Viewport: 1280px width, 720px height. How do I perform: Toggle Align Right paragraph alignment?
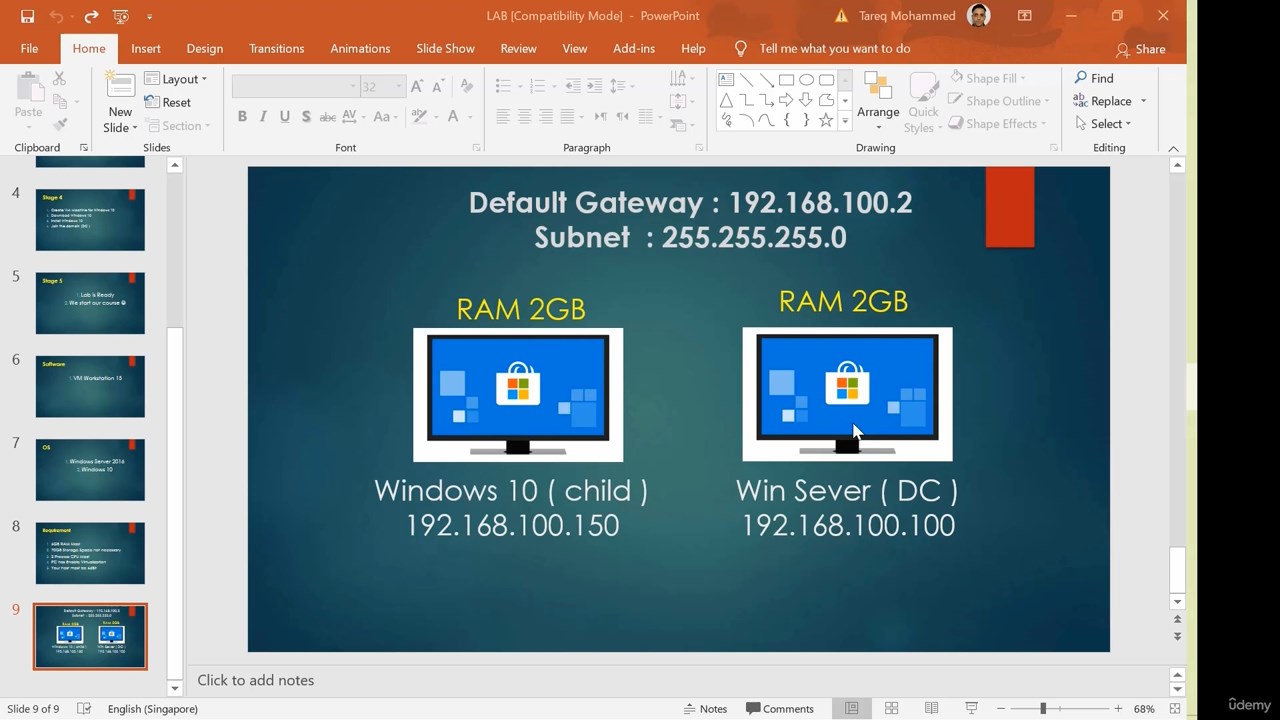(x=546, y=117)
